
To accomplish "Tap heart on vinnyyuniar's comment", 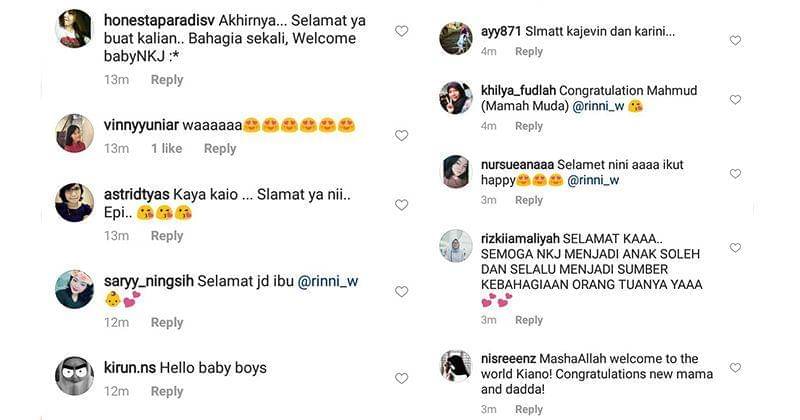I will [401, 135].
